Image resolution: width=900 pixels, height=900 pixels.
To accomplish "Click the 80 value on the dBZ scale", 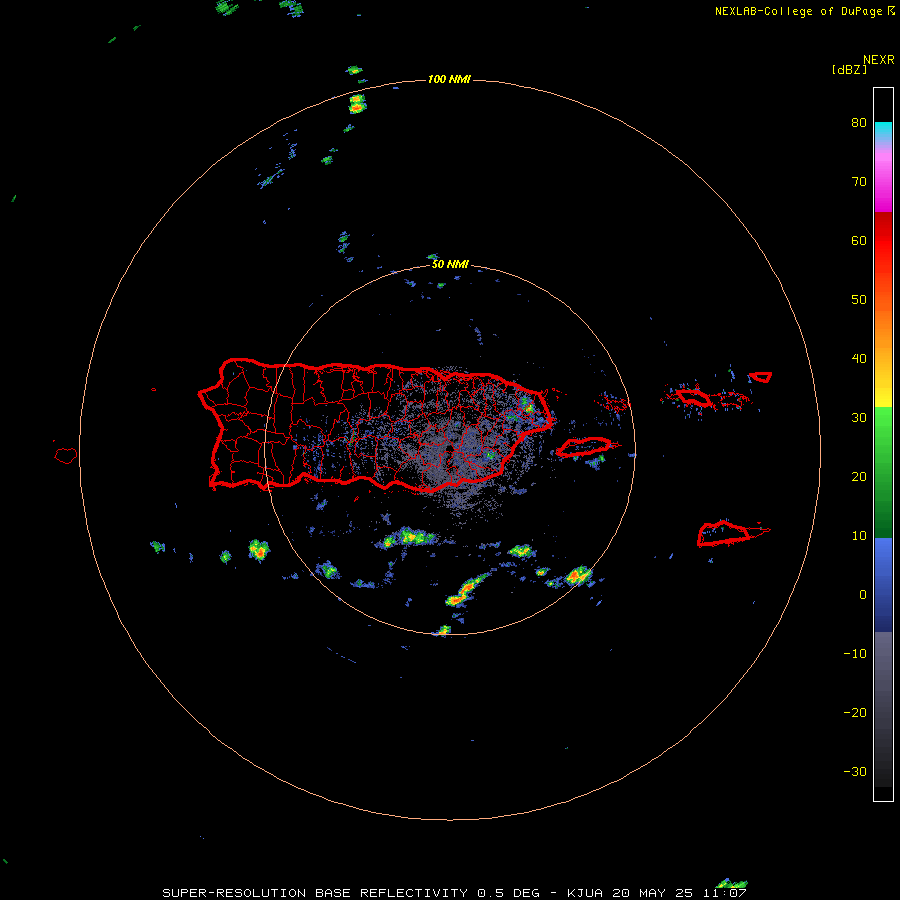I will click(x=859, y=123).
